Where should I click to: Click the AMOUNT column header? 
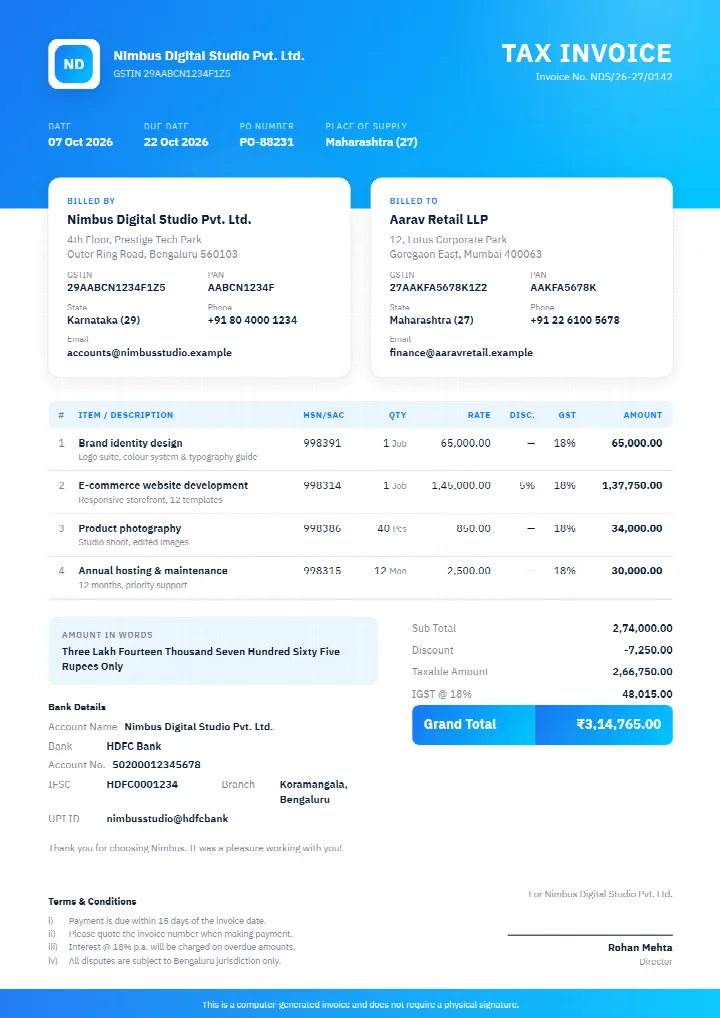pyautogui.click(x=643, y=415)
